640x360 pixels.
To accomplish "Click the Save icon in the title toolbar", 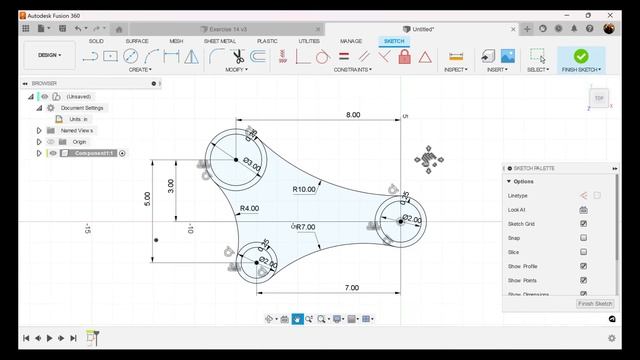I will (62, 29).
